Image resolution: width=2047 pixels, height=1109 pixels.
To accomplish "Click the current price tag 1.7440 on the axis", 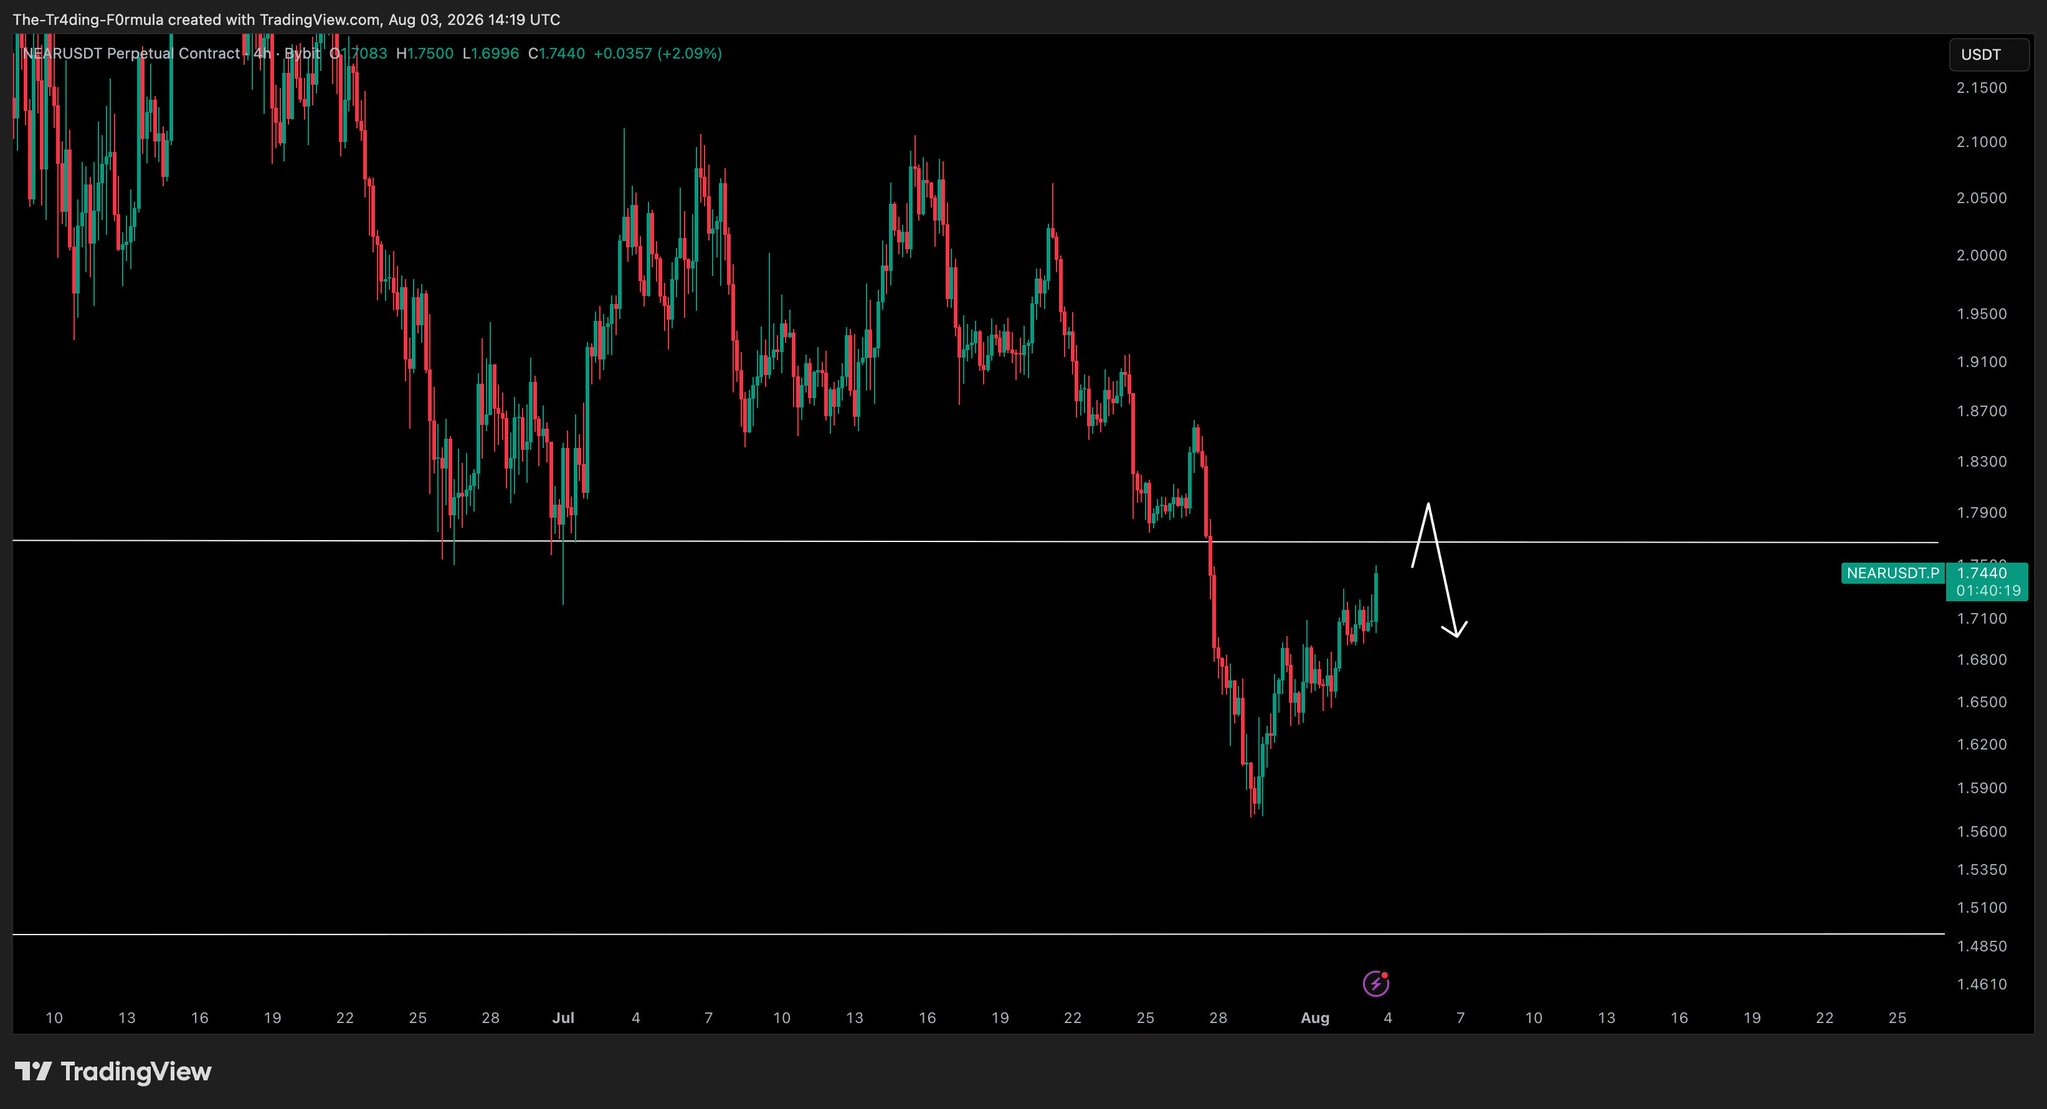I will click(1982, 573).
